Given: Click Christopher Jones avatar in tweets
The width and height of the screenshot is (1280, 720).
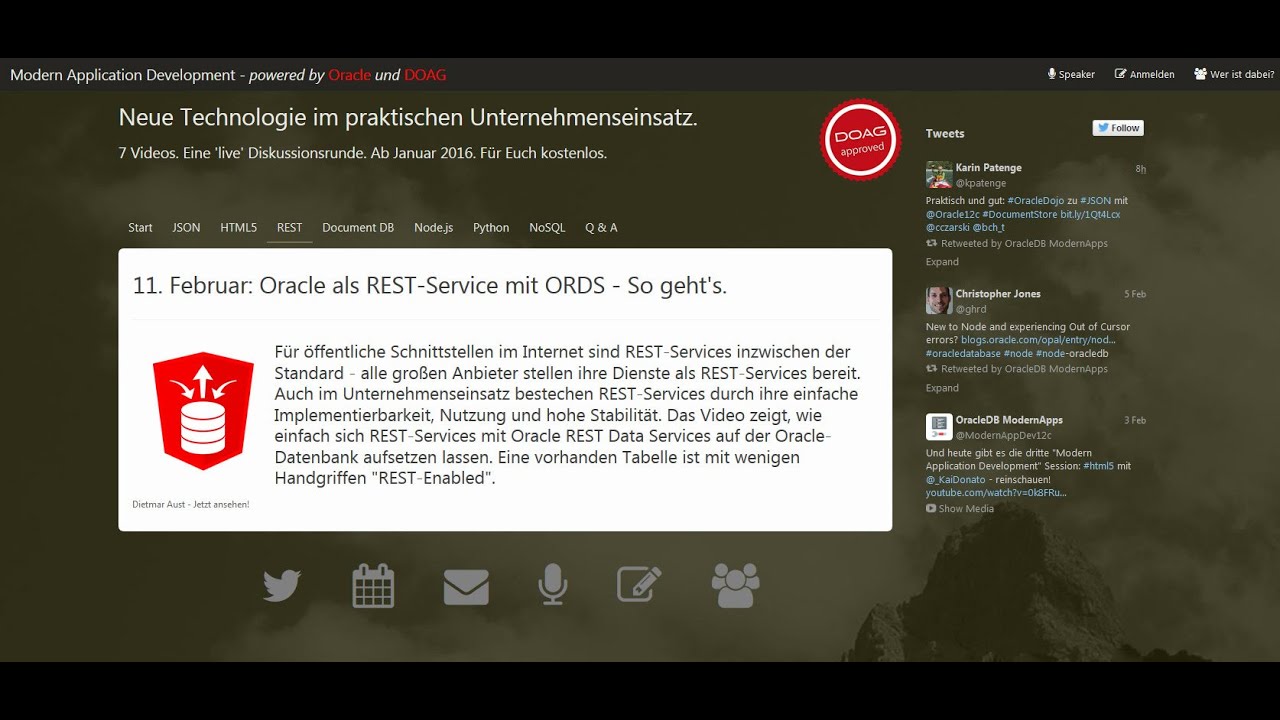Looking at the screenshot, I should 939,300.
